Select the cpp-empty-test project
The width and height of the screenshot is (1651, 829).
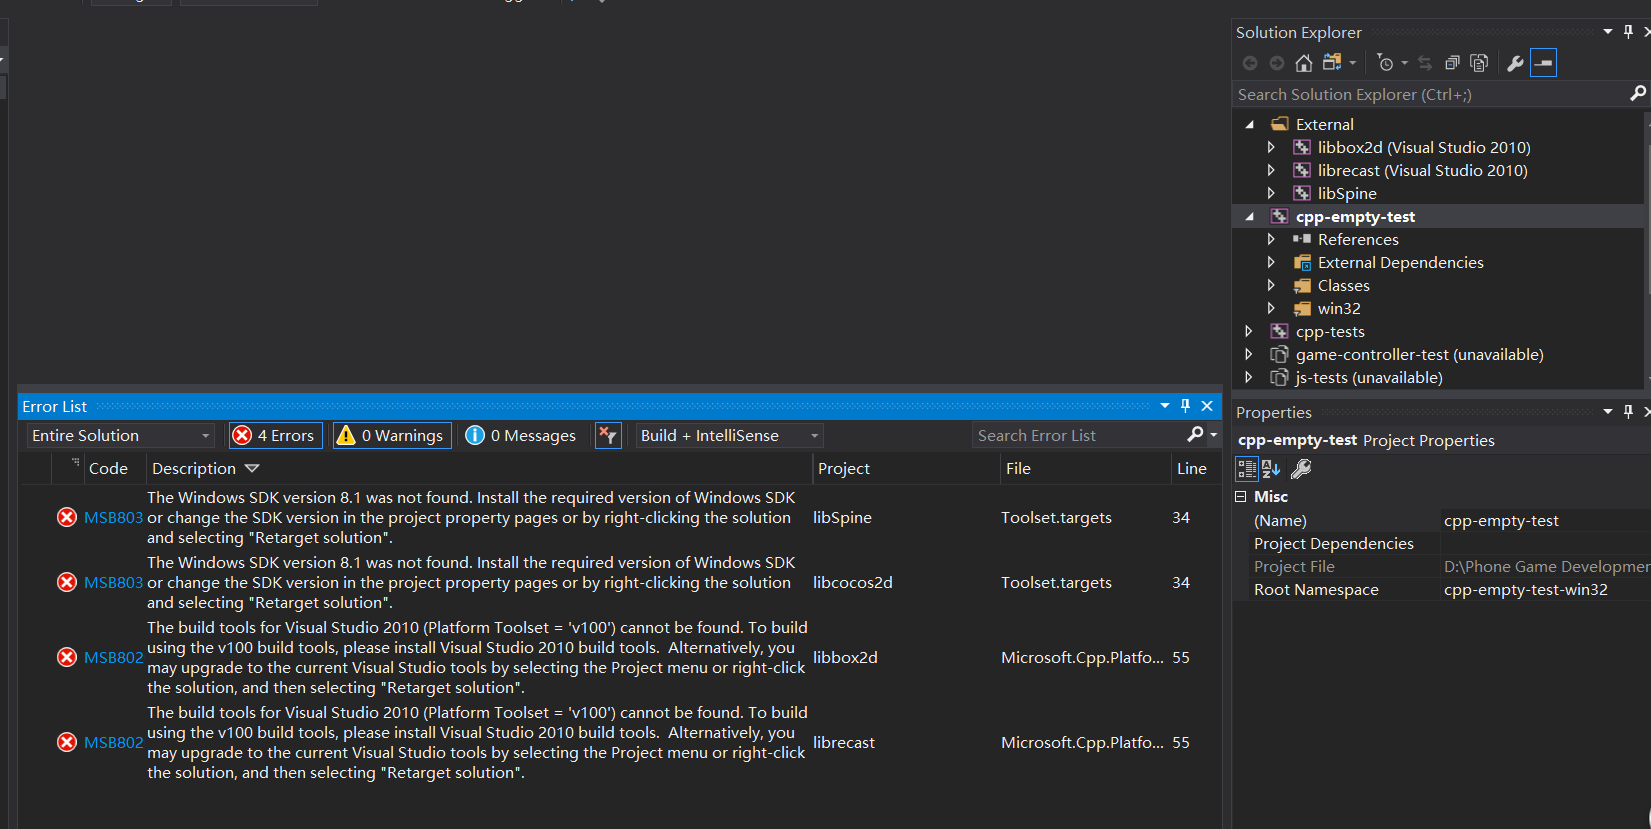1355,216
